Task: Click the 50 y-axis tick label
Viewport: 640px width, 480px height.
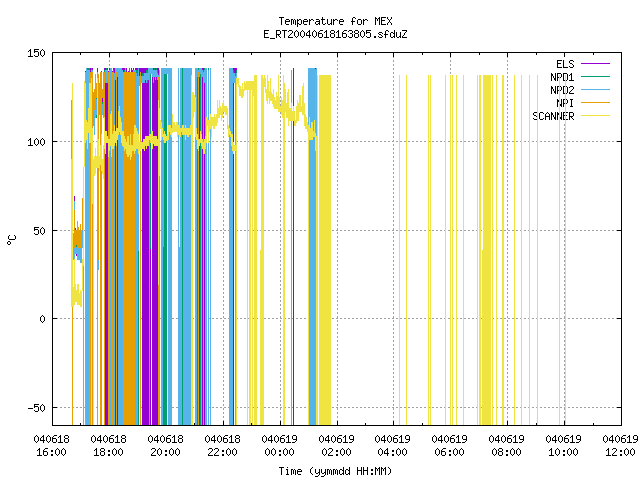Action: (x=40, y=231)
